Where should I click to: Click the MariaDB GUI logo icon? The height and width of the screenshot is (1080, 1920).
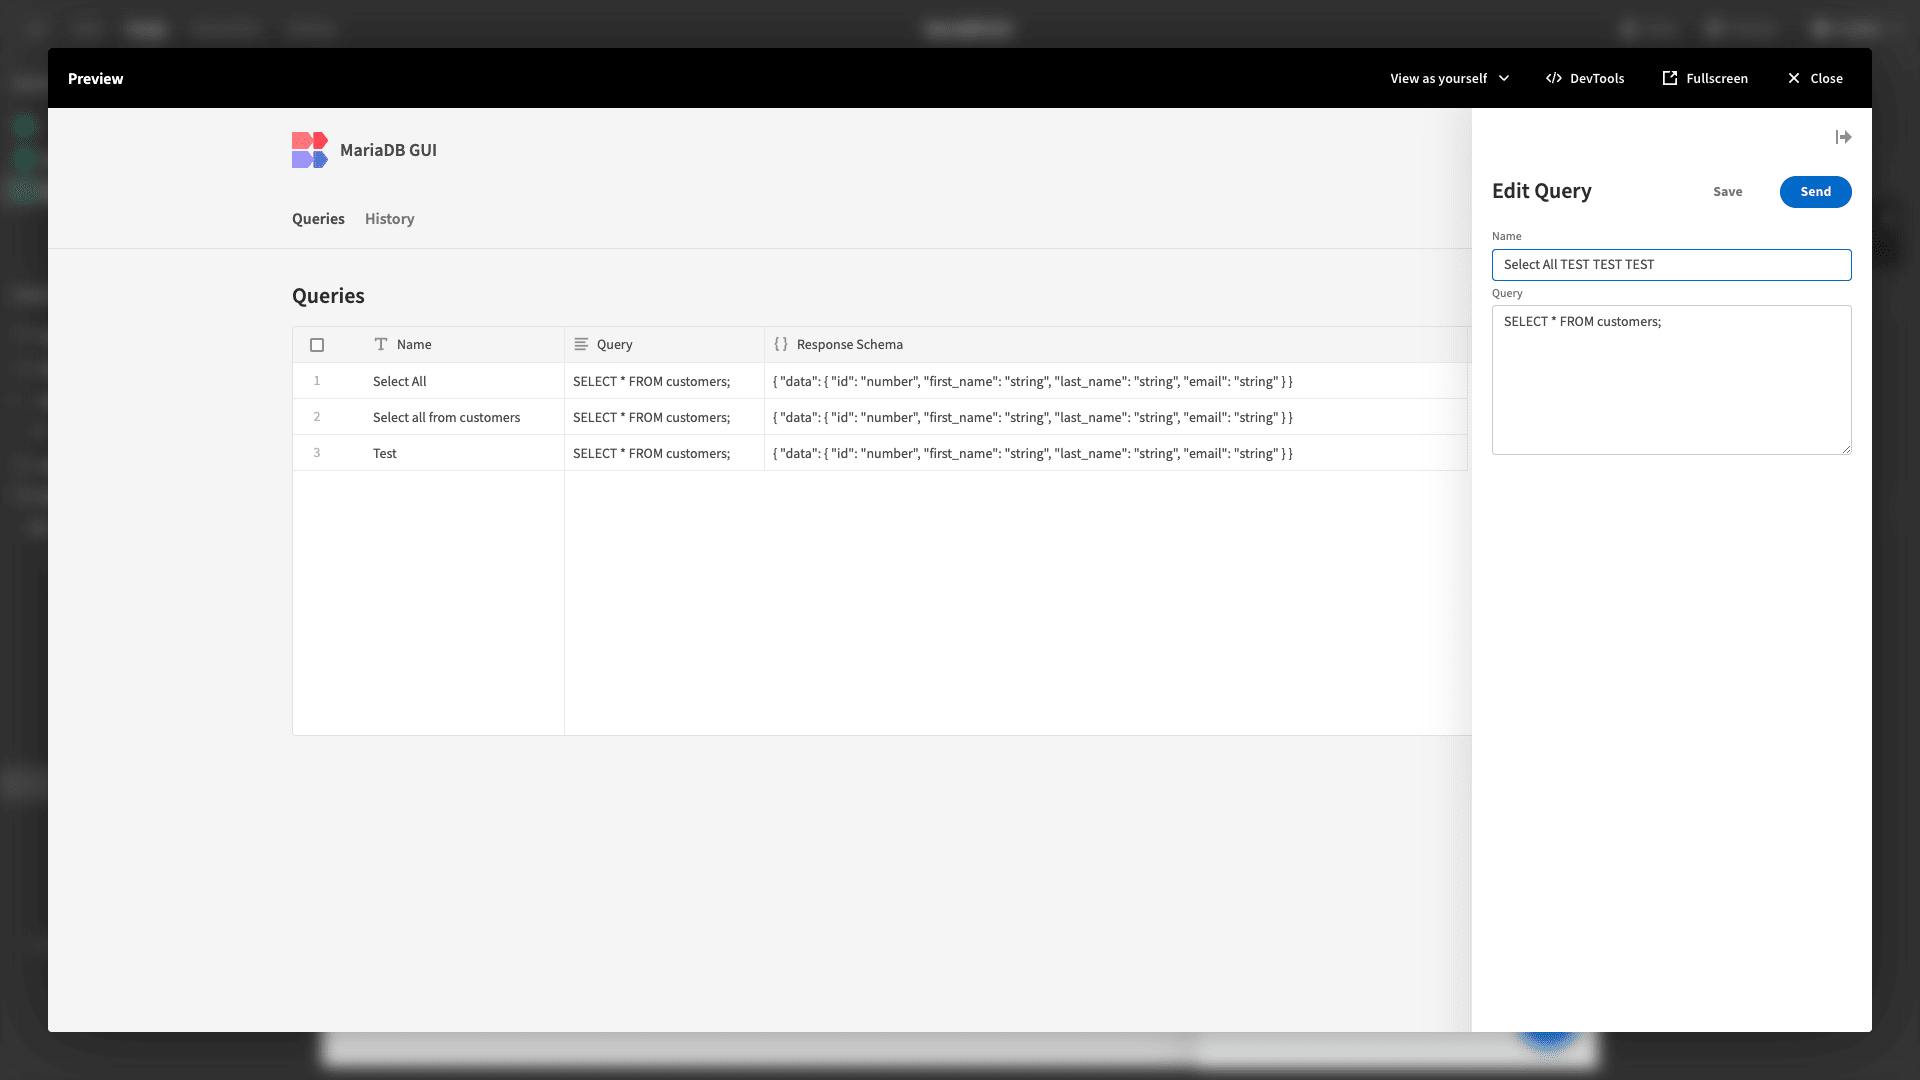(310, 150)
